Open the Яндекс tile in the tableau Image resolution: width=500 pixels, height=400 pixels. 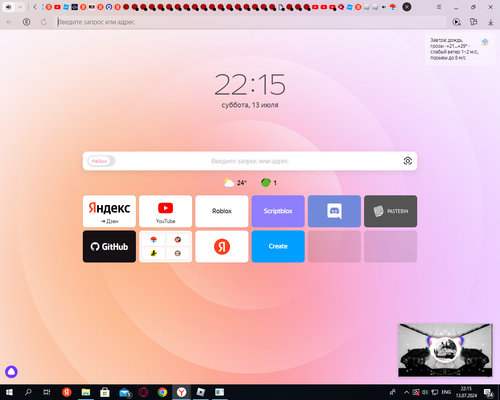[x=109, y=211]
